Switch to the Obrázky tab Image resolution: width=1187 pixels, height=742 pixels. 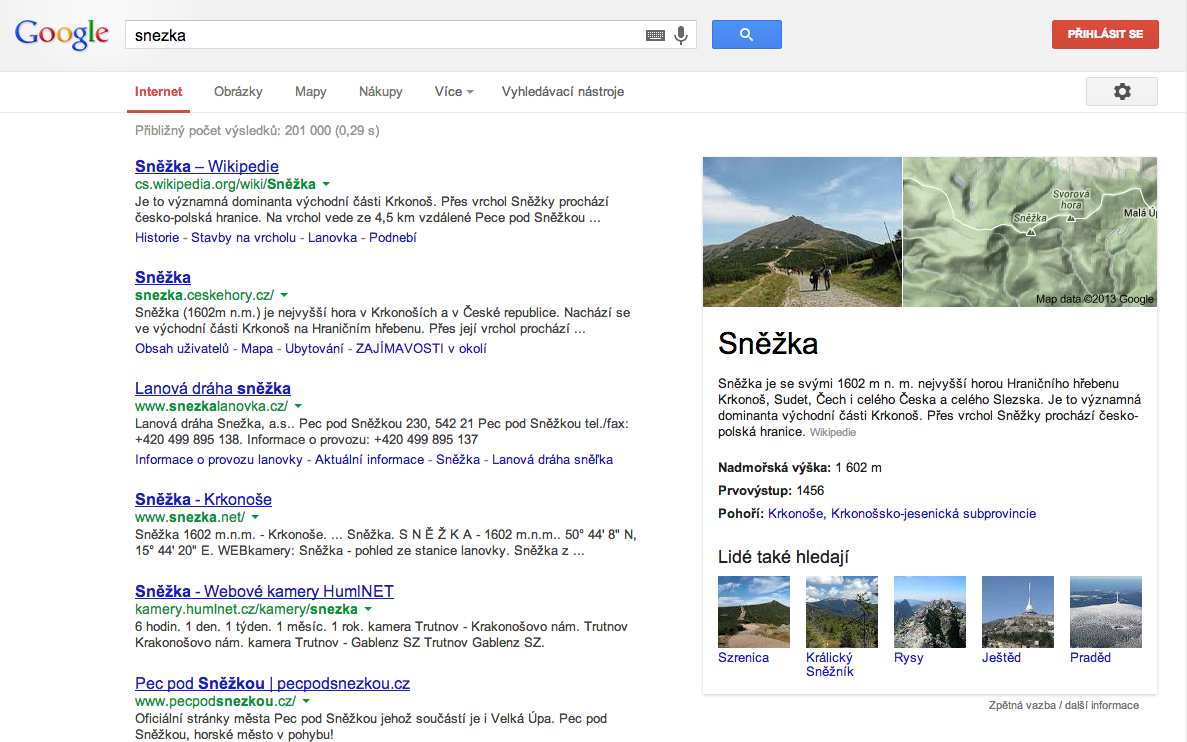238,92
